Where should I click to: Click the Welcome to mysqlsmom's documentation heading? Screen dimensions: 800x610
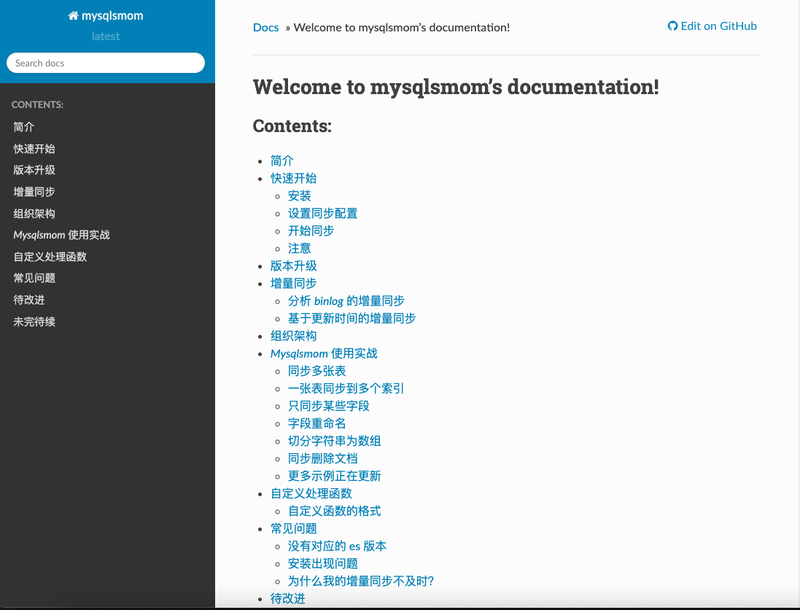pyautogui.click(x=456, y=87)
